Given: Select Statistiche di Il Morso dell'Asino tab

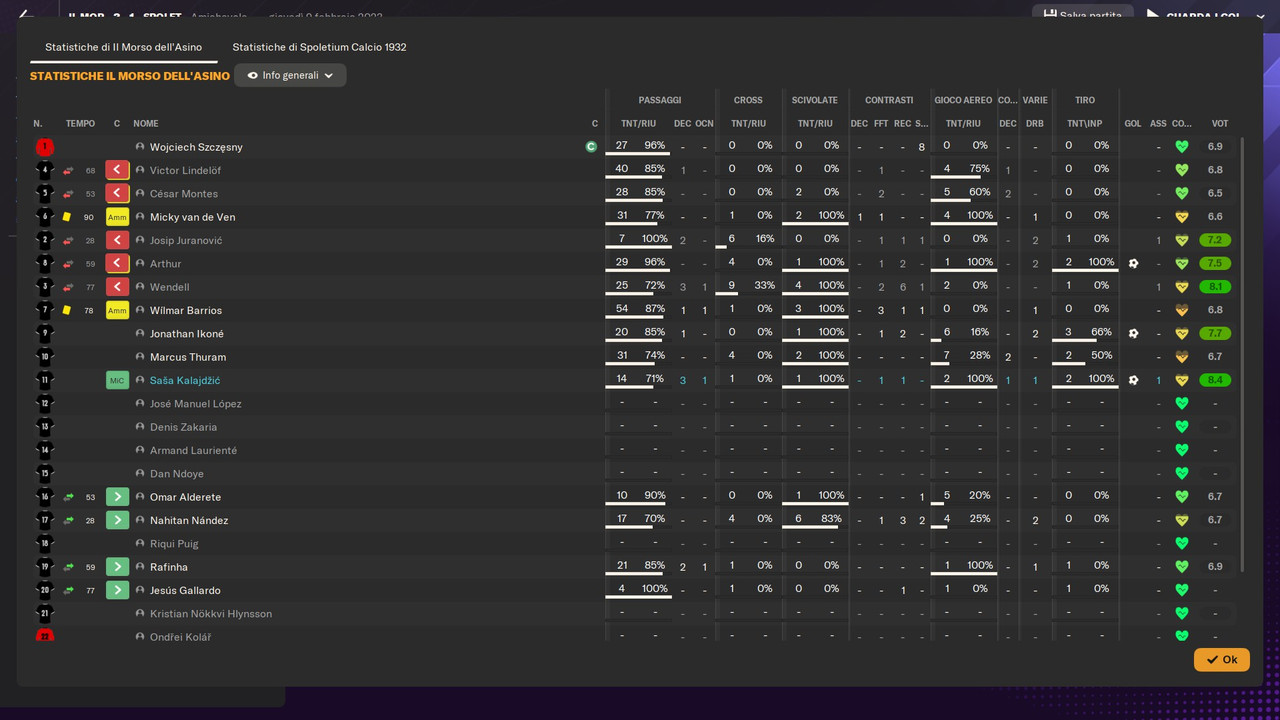Looking at the screenshot, I should click(x=123, y=47).
